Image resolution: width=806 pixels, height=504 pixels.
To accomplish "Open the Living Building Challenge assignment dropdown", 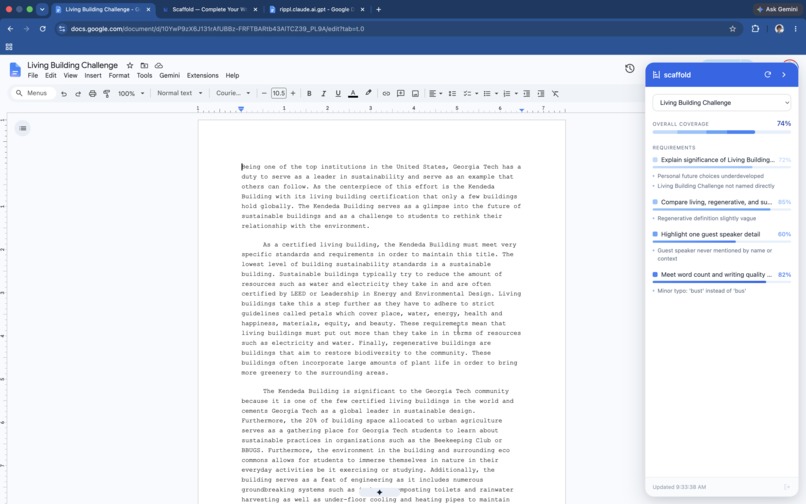I will tap(722, 103).
